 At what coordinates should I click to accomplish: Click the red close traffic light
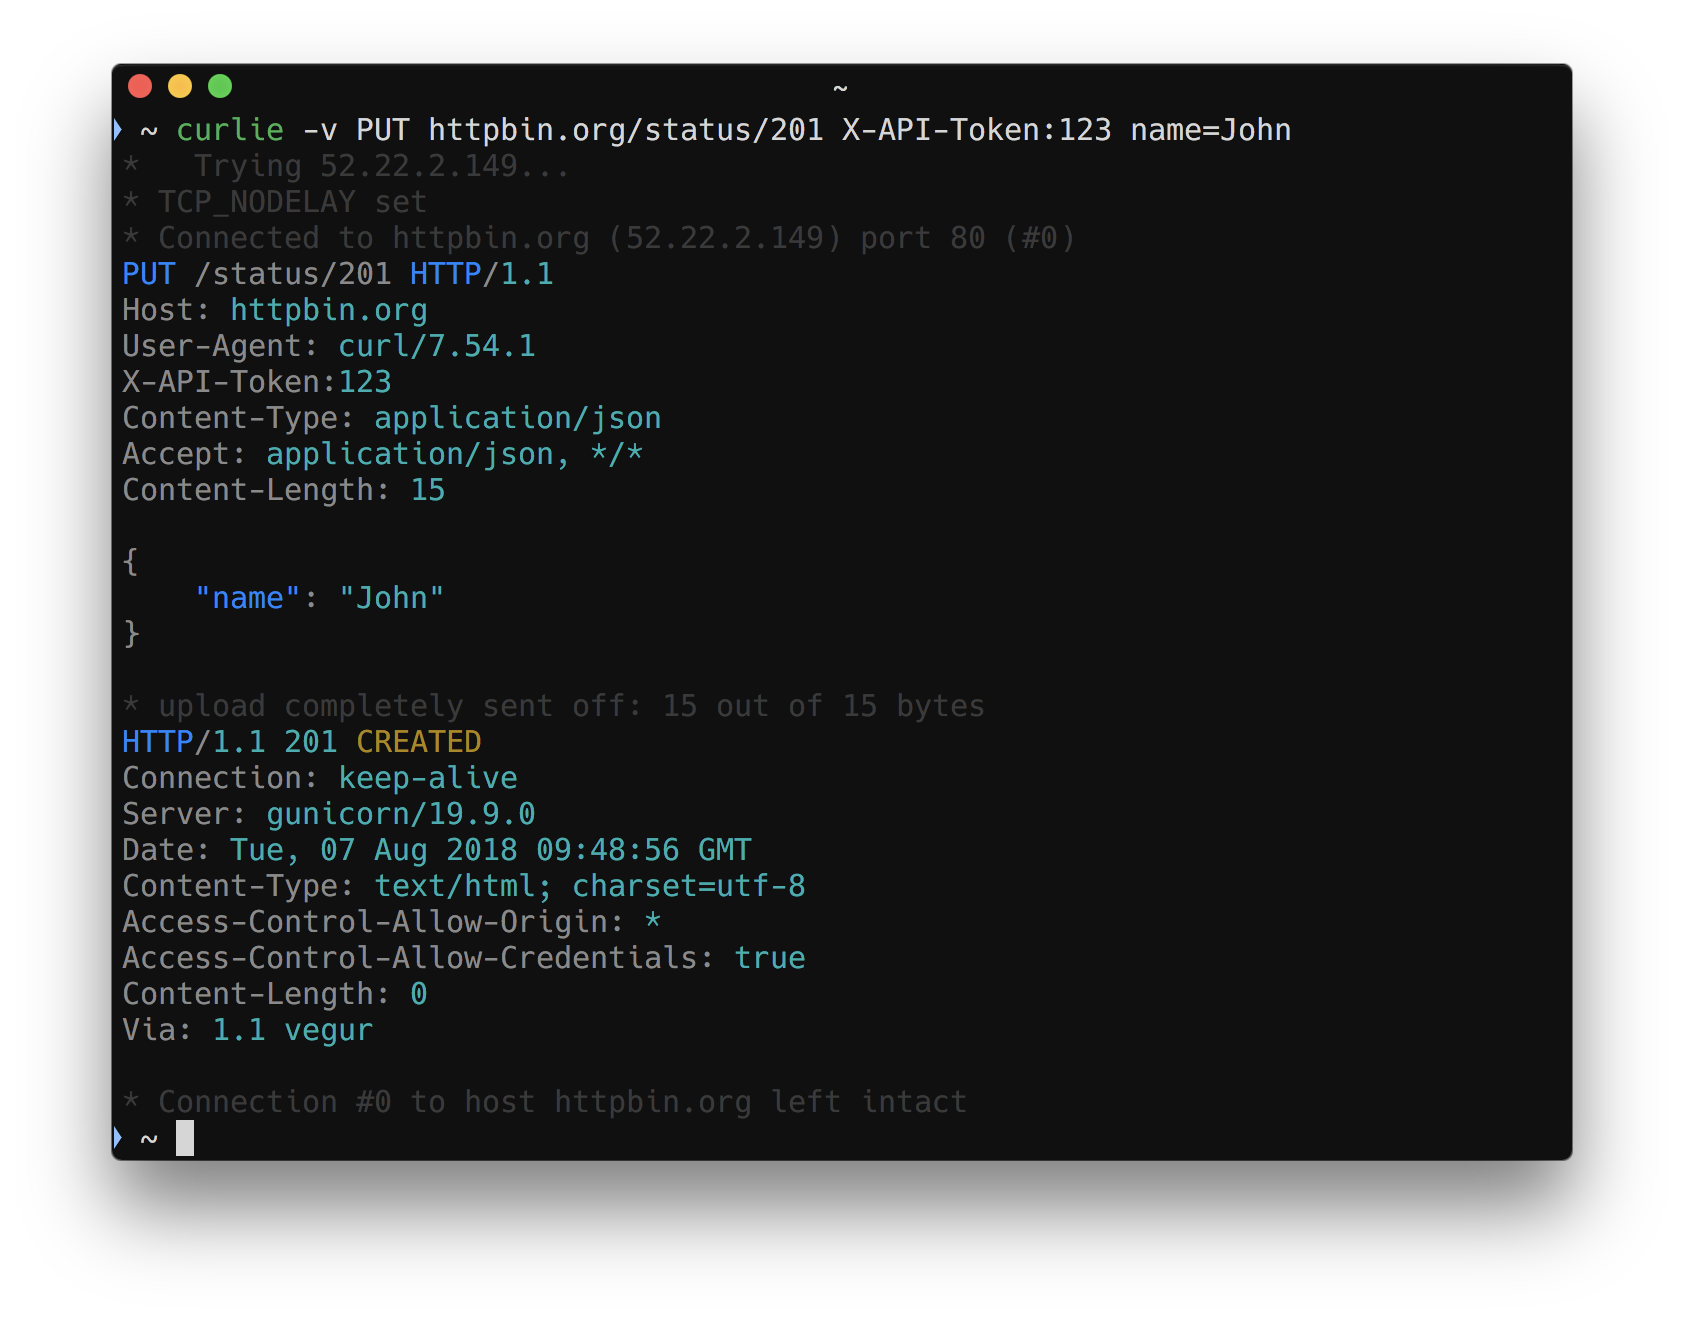[x=139, y=86]
